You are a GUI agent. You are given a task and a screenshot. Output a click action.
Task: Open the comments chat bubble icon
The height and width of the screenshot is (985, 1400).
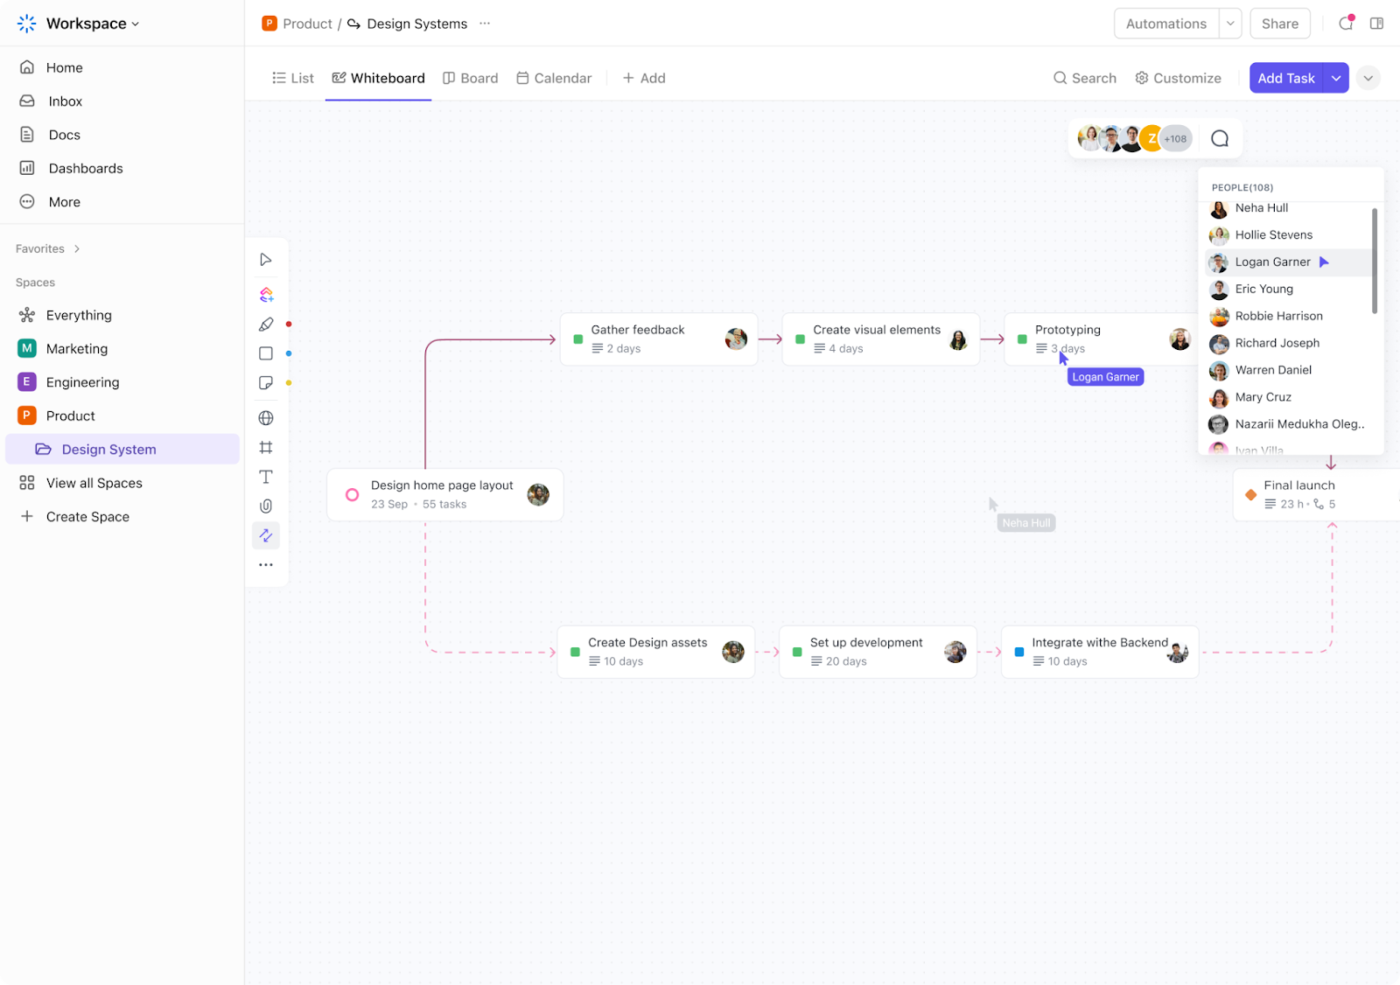(1220, 139)
